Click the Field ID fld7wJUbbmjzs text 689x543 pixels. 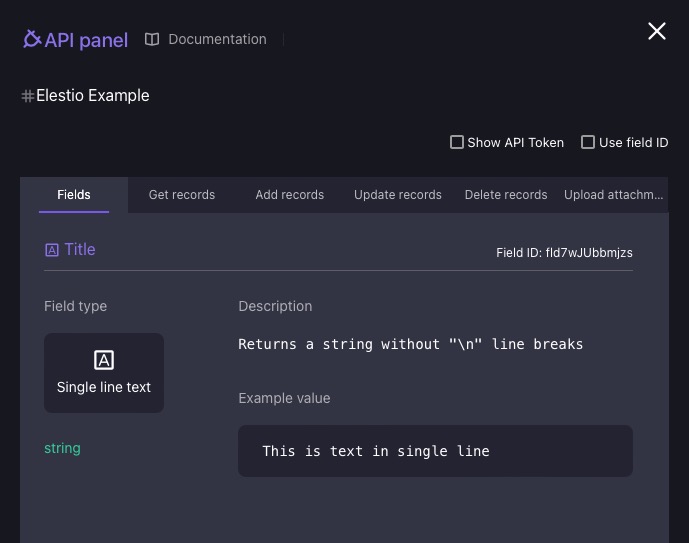point(564,253)
